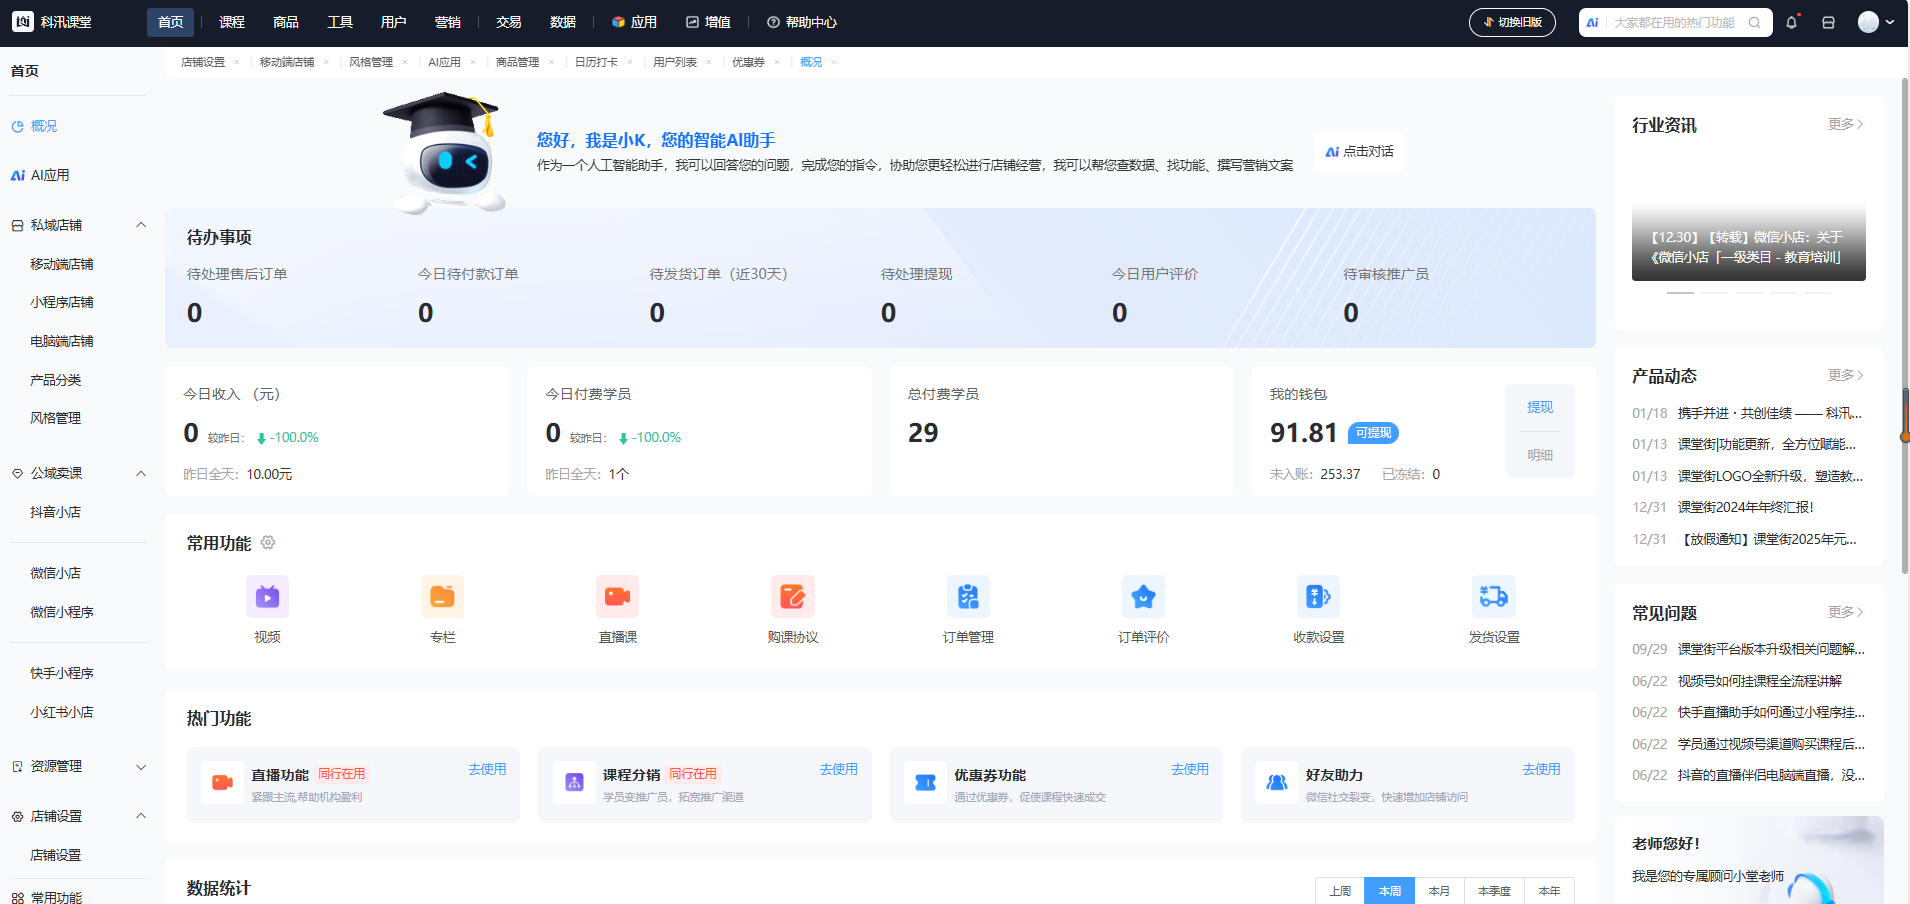This screenshot has width=1910, height=904.
Task: Open 更多 in 常见问题 panel
Action: click(x=1846, y=612)
